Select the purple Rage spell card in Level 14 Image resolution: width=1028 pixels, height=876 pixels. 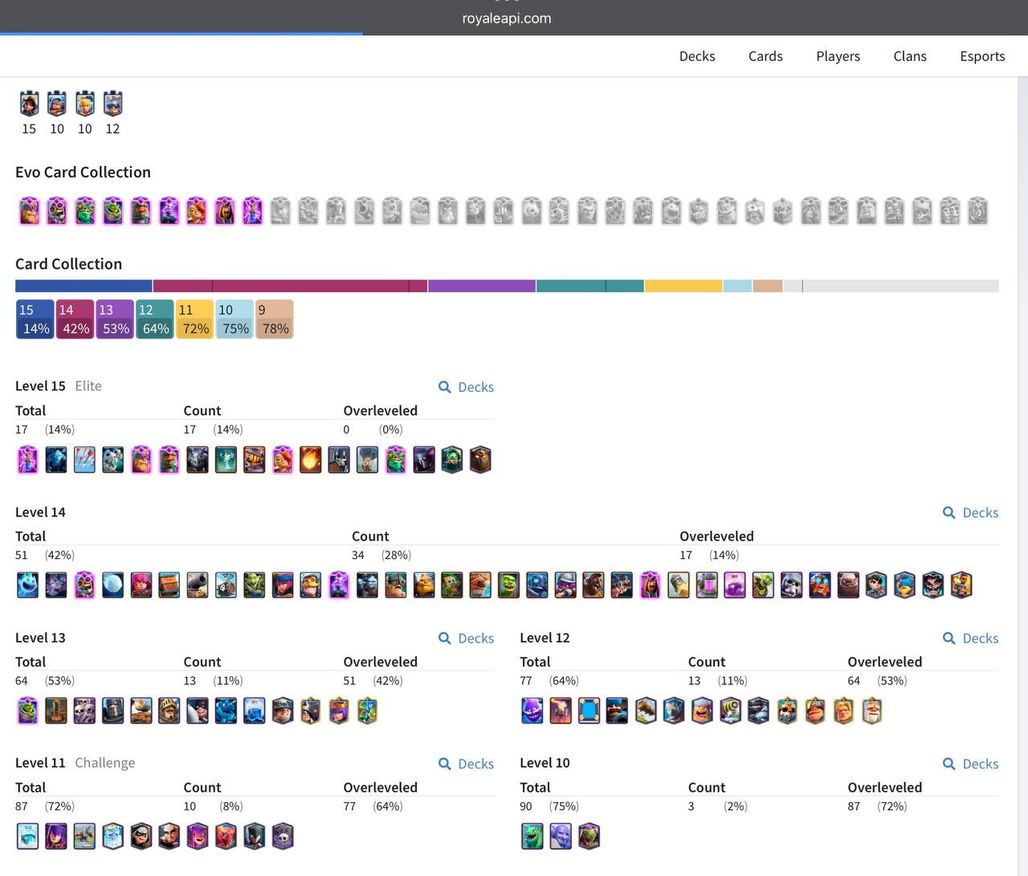pos(735,585)
